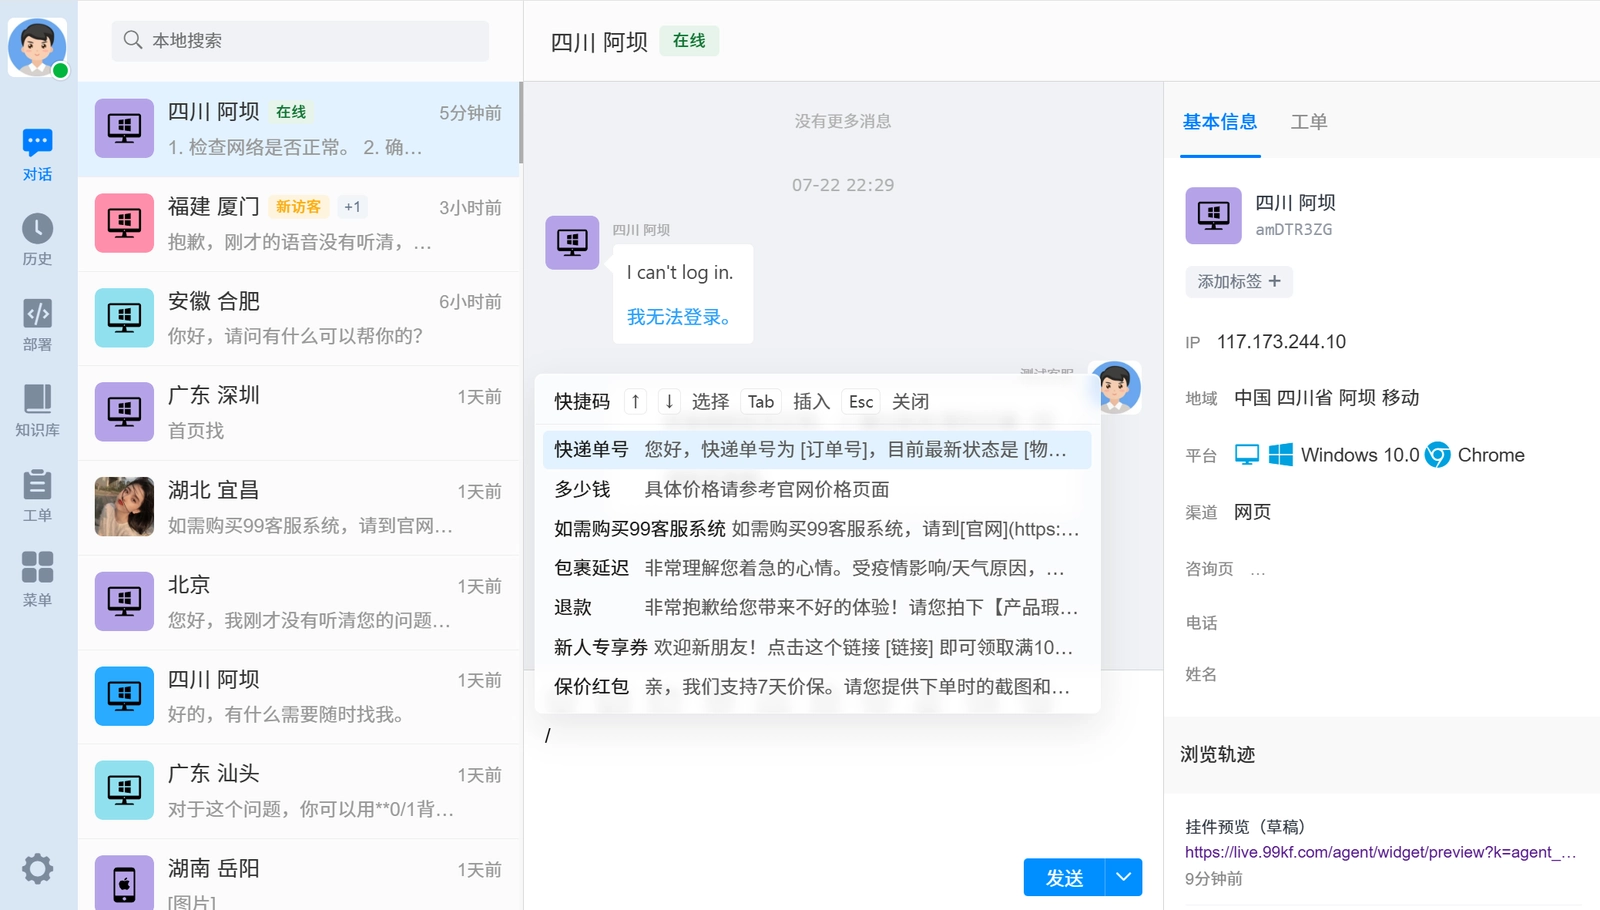The image size is (1600, 910).
Task: Open the 工单 ticket clipboard icon in sidebar
Action: pyautogui.click(x=37, y=495)
